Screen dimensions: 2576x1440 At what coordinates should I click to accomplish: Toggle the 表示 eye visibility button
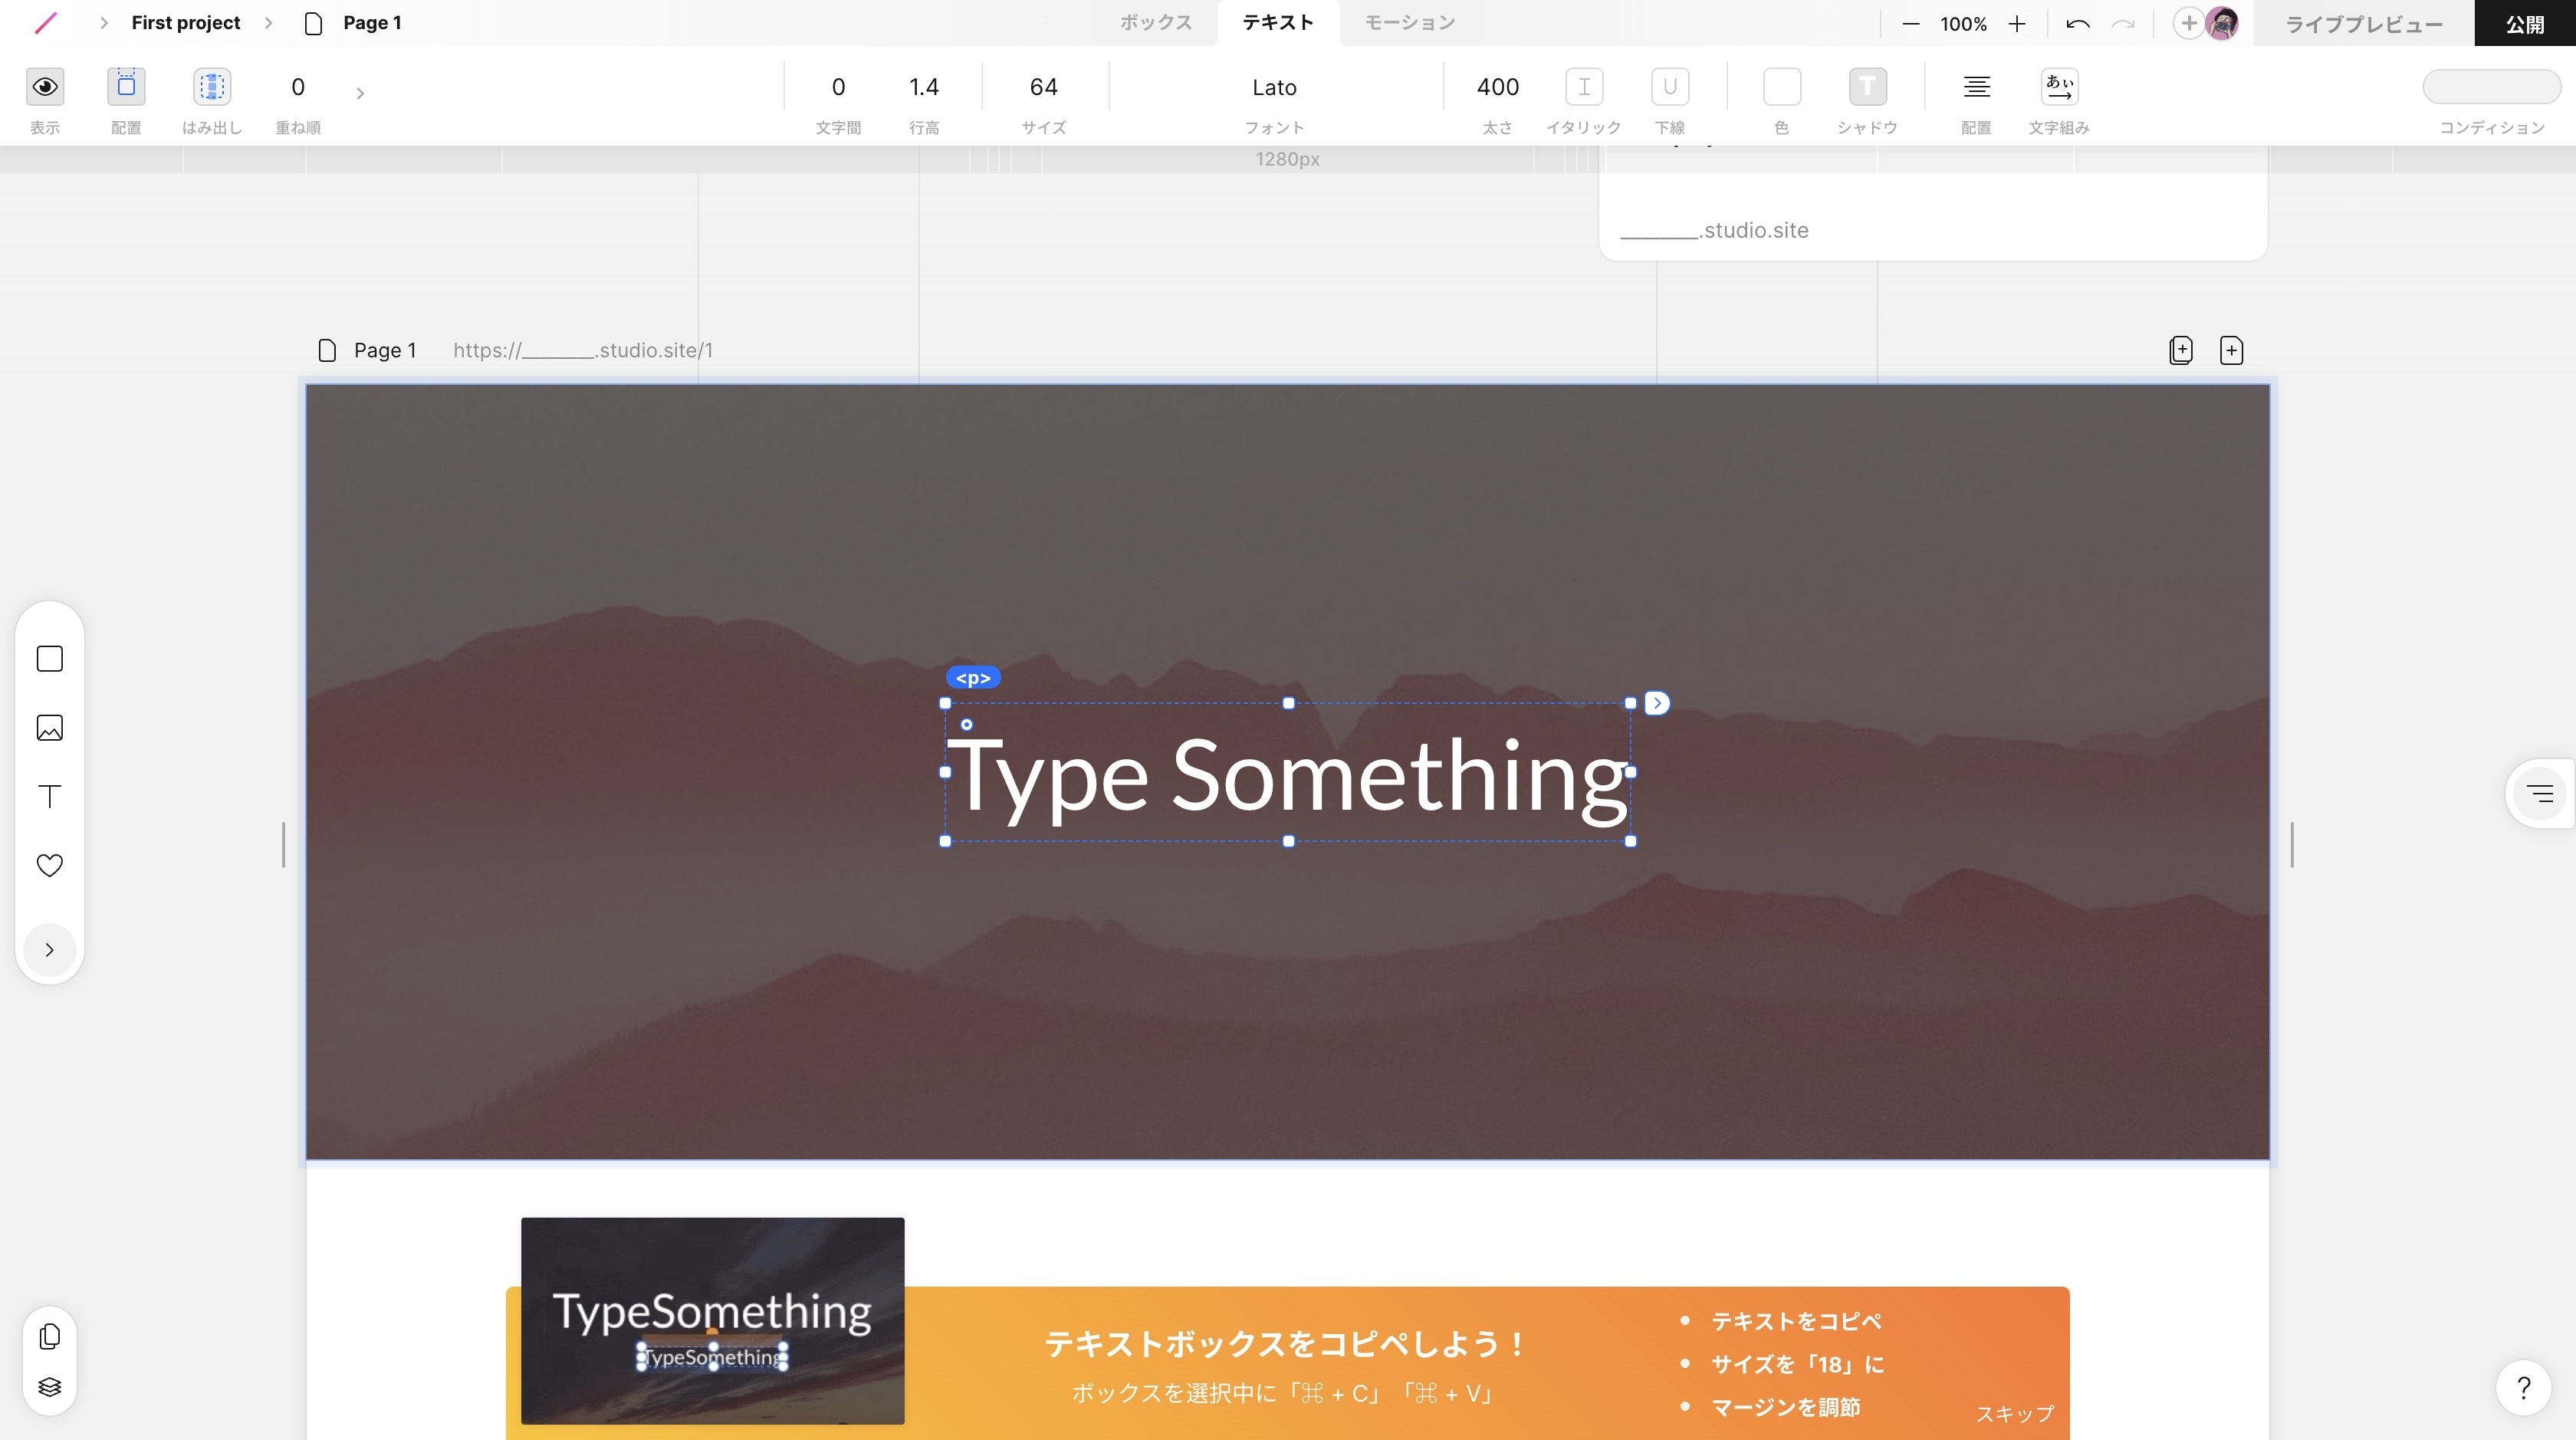point(44,87)
